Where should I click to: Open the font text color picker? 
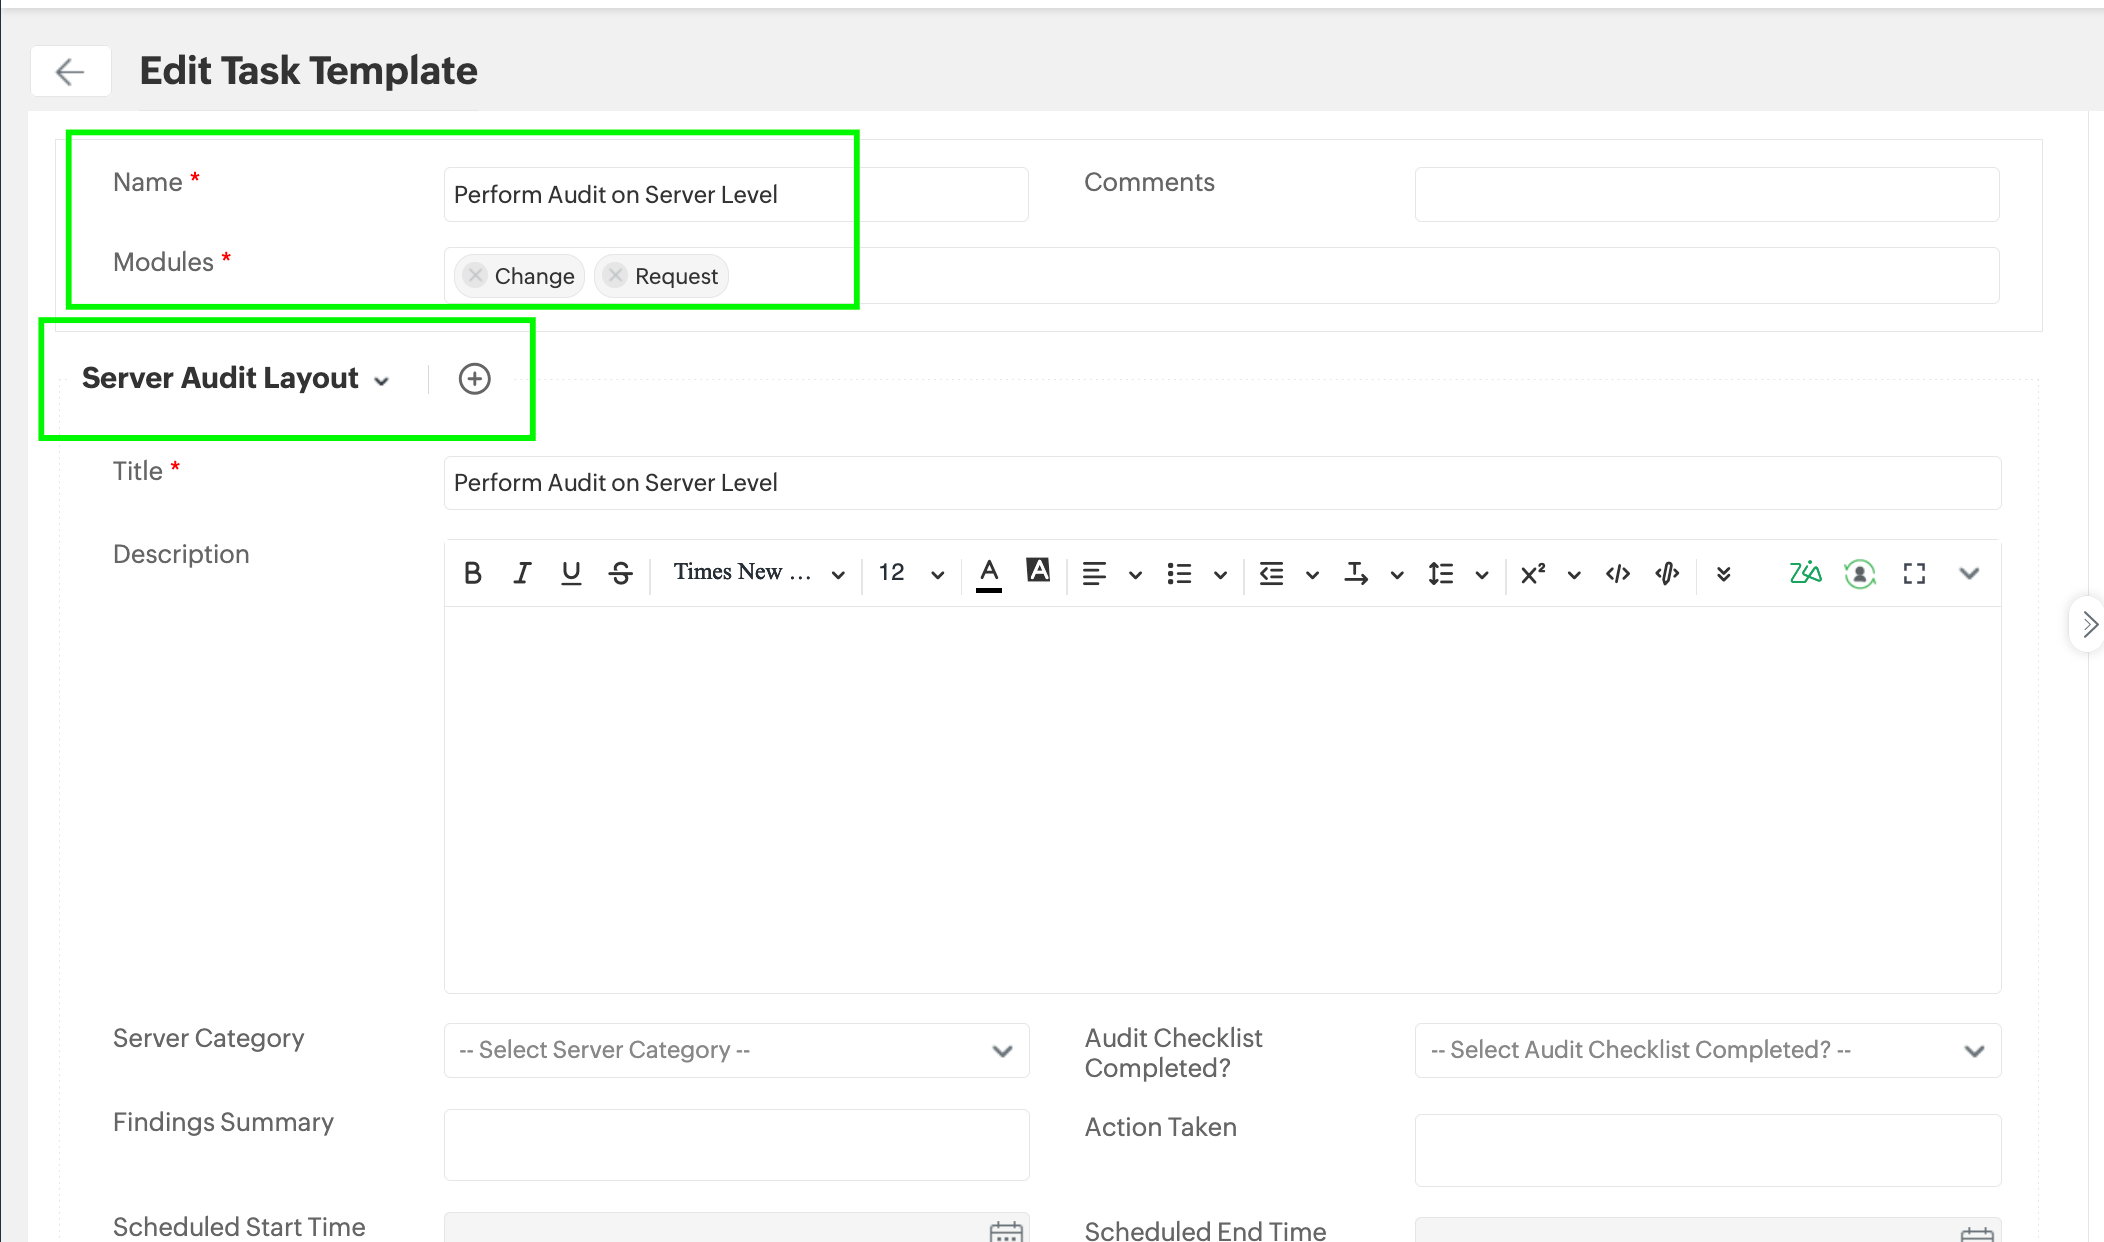[989, 573]
